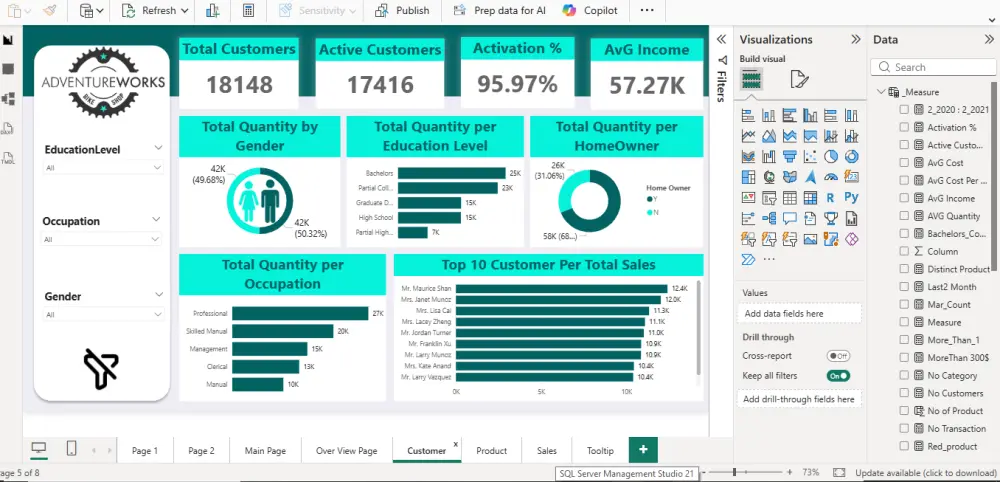Switch to the Product page tab
This screenshot has height=482, width=1000.
(491, 450)
